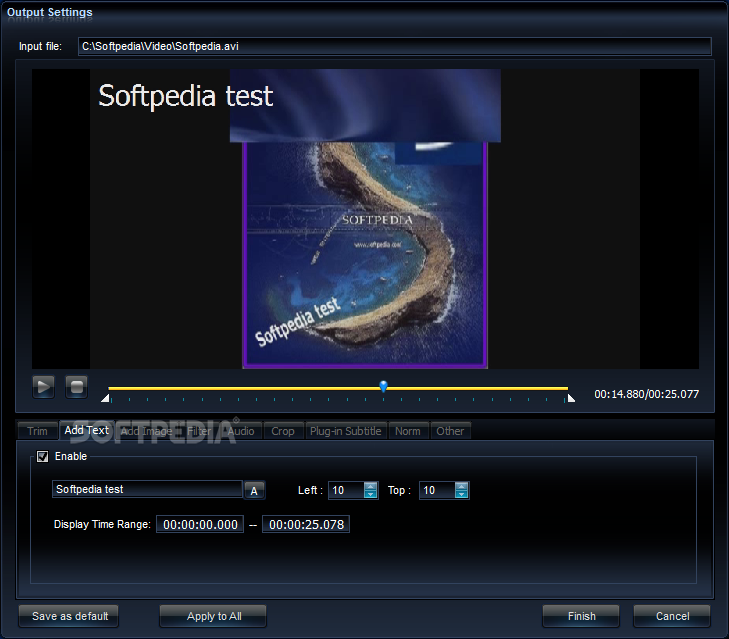The width and height of the screenshot is (729, 639).
Task: Go to the Crop tab
Action: coord(283,431)
